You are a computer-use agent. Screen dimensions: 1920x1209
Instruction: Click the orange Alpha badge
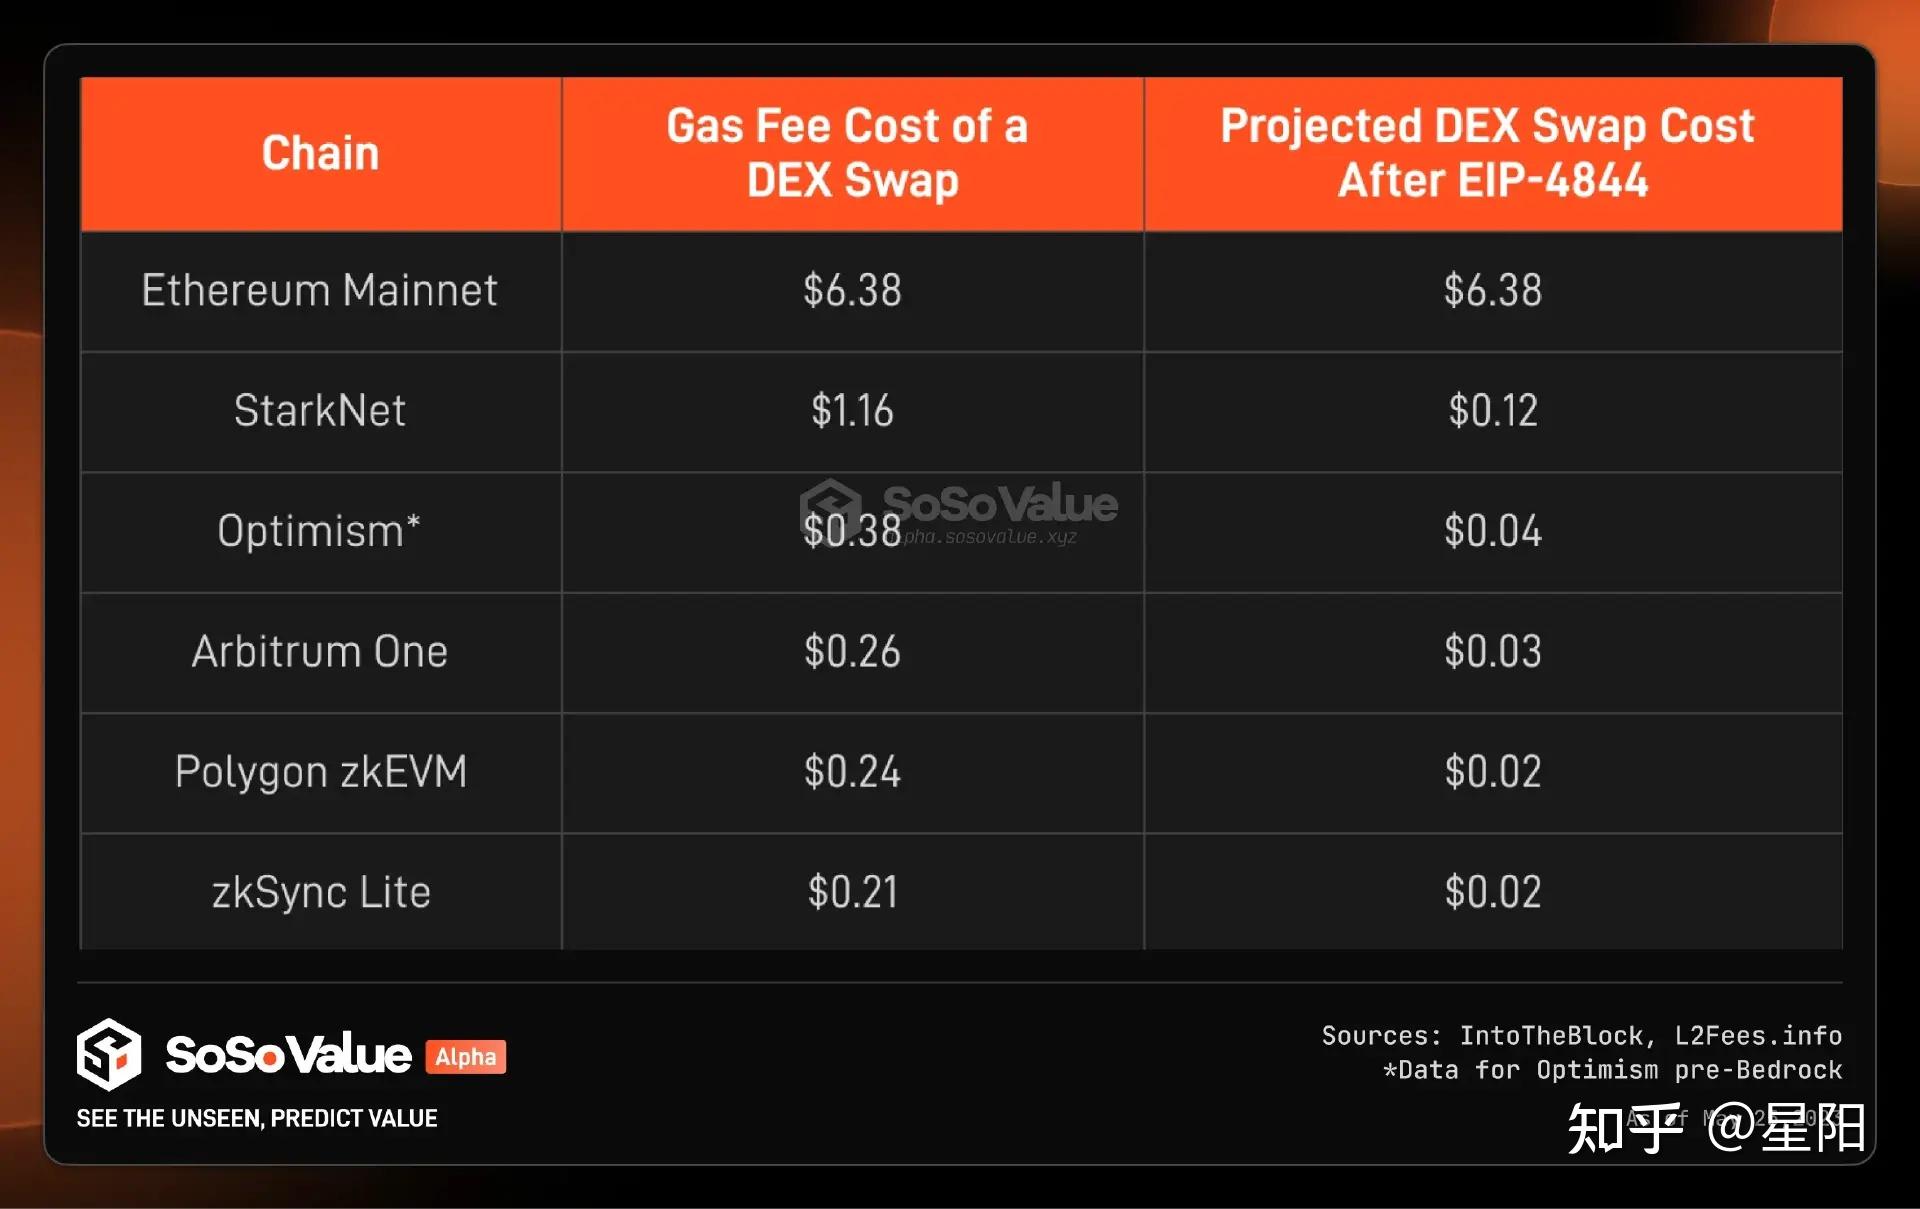[x=466, y=1057]
